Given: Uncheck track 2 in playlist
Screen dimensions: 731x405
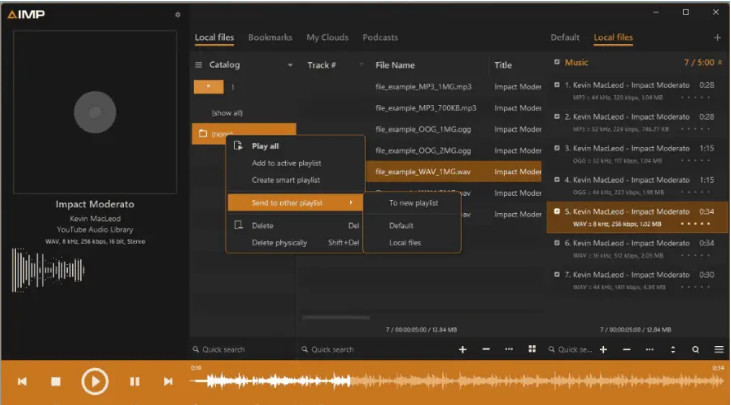Looking at the screenshot, I should [x=557, y=117].
